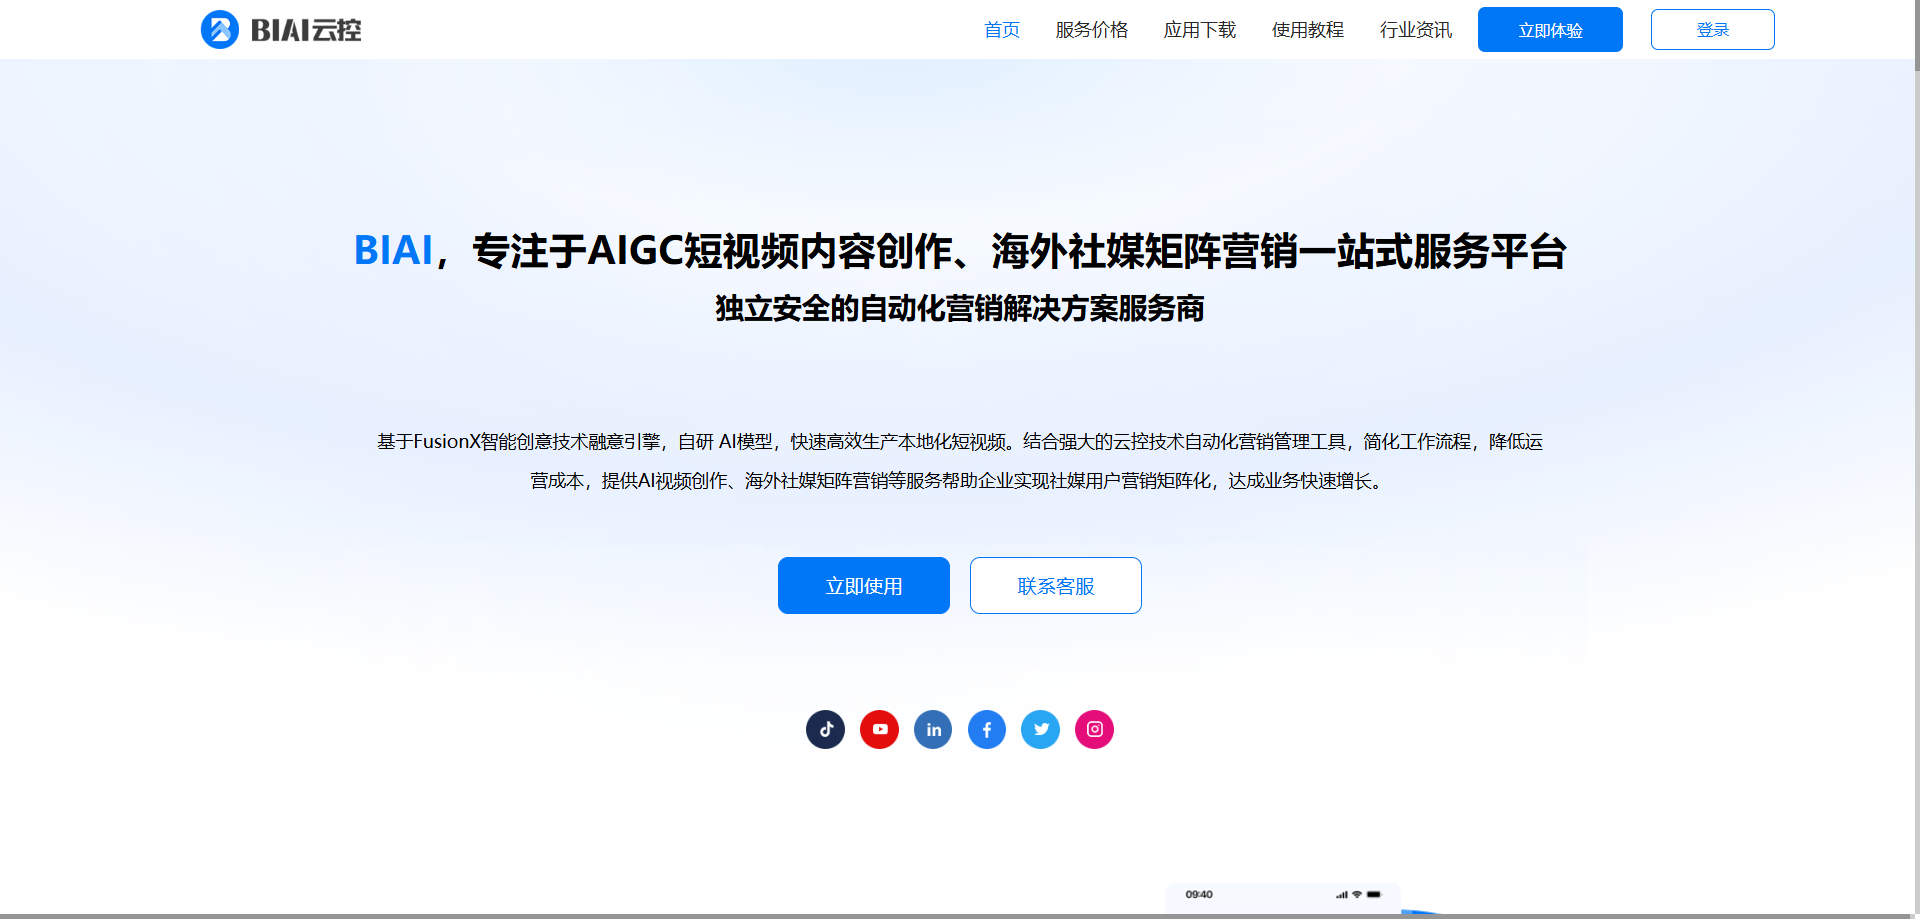Viewport: 1920px width, 919px height.
Task: Open the LinkedIn icon
Action: (x=933, y=729)
